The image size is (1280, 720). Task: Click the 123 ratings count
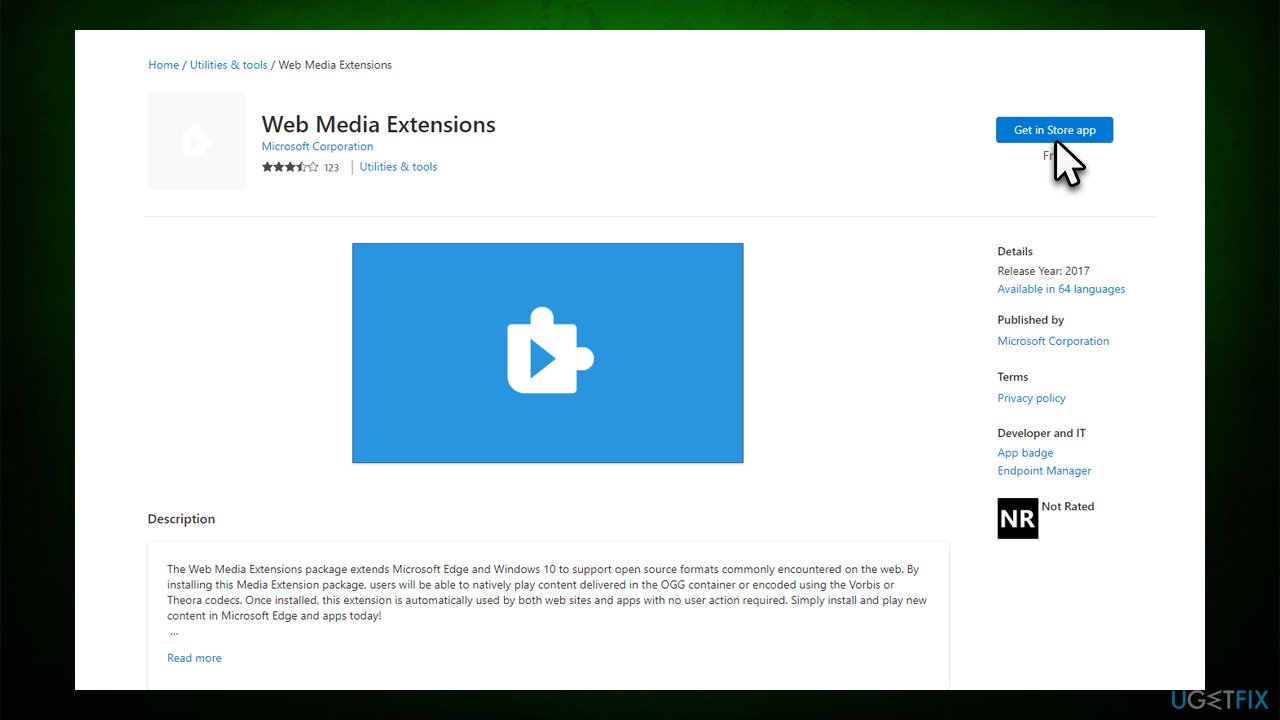[331, 167]
